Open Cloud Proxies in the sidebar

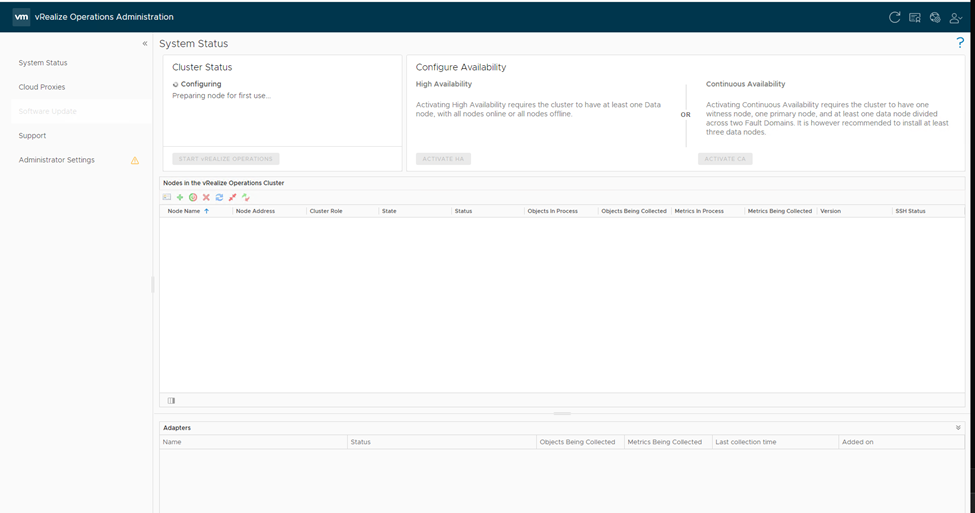(42, 87)
